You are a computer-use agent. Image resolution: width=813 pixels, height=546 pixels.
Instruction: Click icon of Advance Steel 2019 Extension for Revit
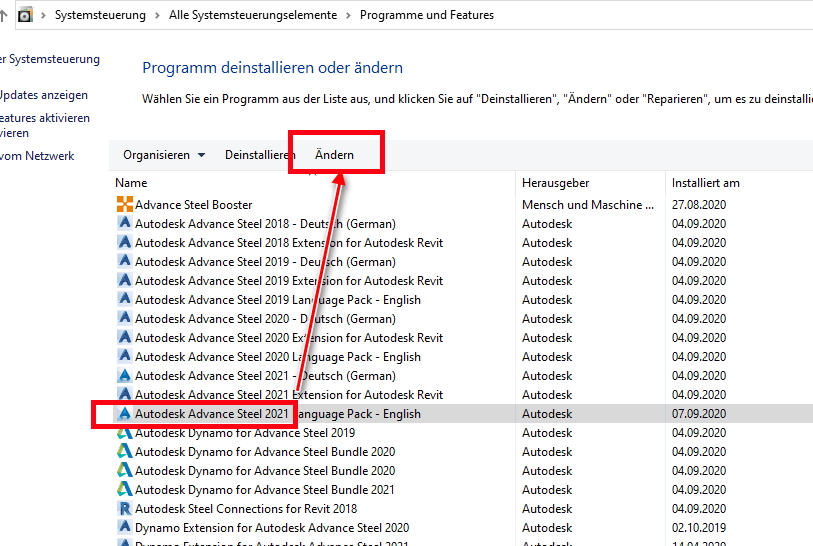[x=124, y=280]
